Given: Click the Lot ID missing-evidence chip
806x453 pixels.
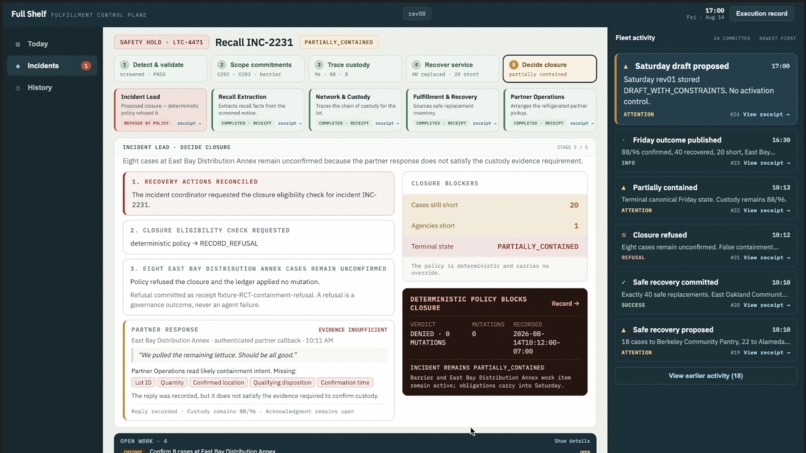Looking at the screenshot, I should [143, 383].
